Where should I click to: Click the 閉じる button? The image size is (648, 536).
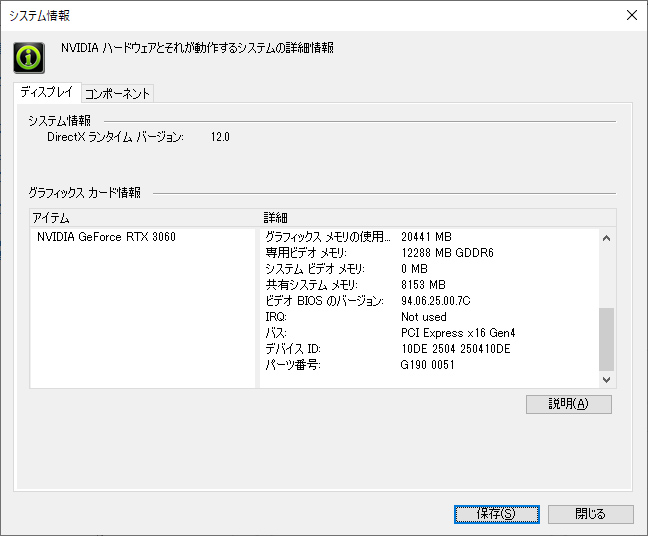(x=590, y=514)
